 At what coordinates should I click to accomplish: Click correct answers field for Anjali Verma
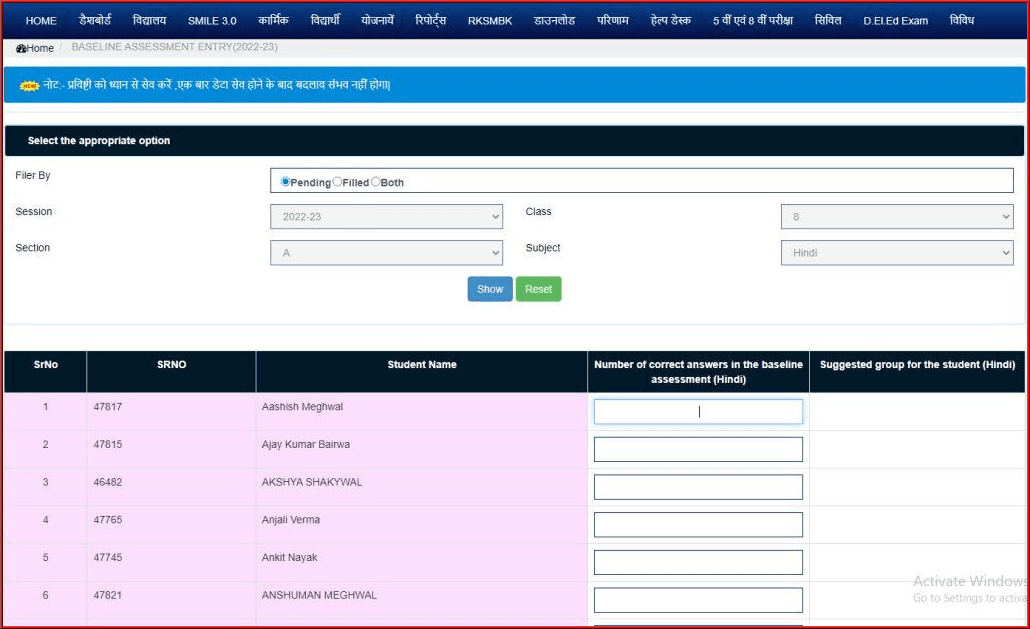(698, 525)
